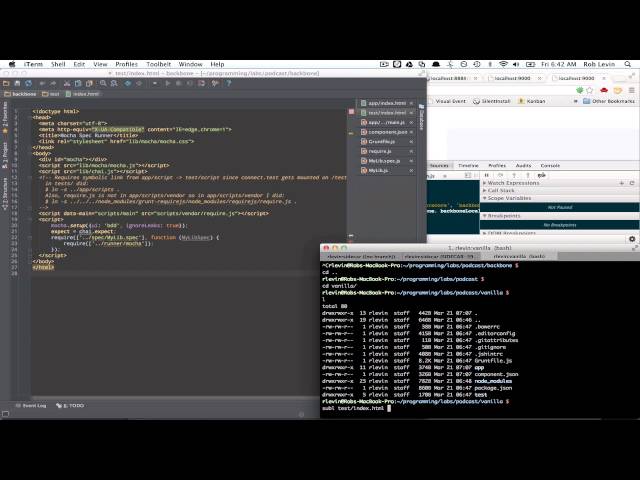Select the index.html breadcrumb item
Viewport: 640px width, 480px height.
(82, 94)
